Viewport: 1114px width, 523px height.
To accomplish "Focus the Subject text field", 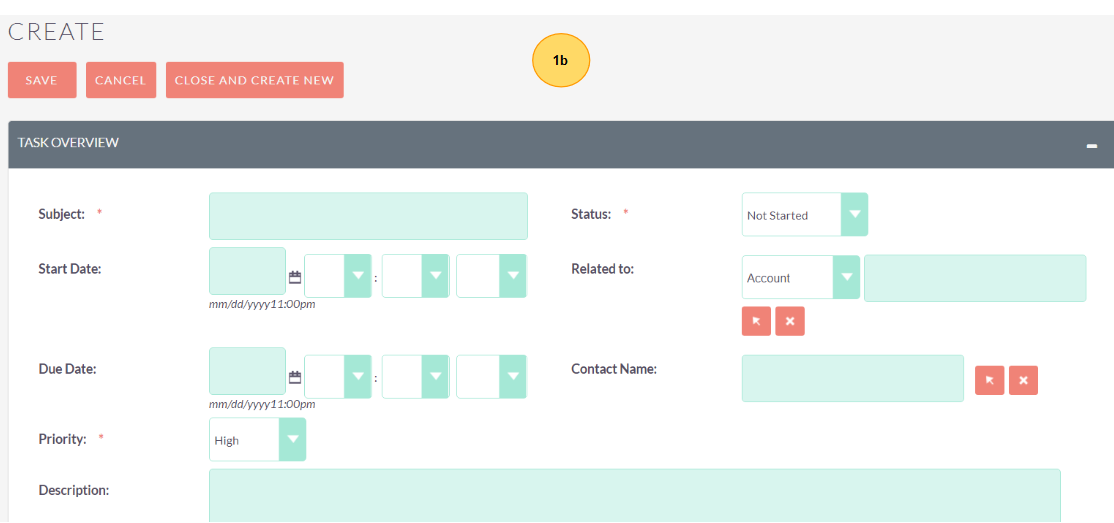I will [x=368, y=216].
